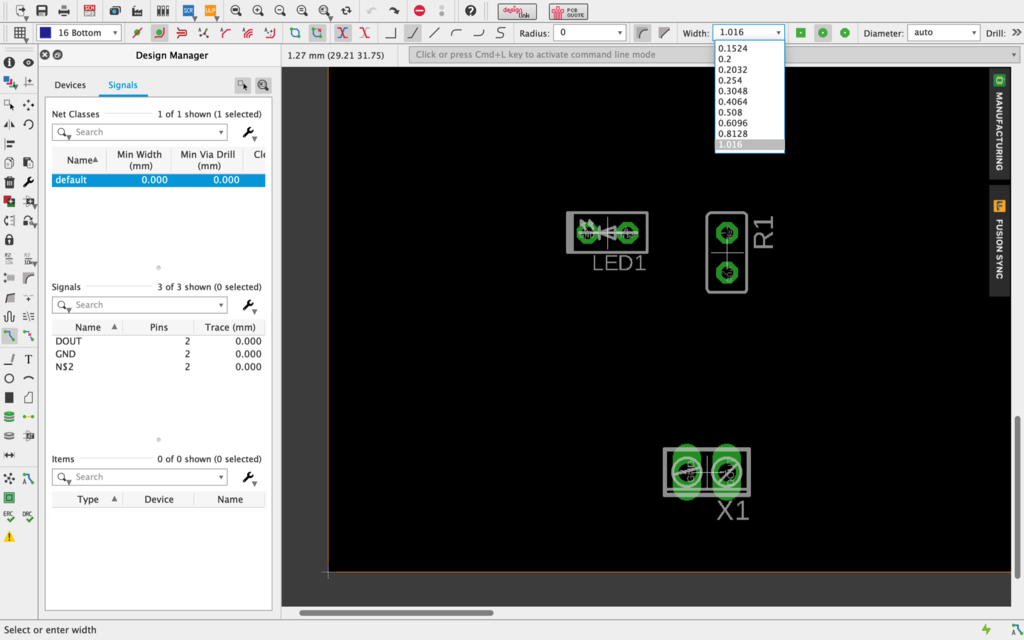Click the redo arrow icon

tap(394, 10)
